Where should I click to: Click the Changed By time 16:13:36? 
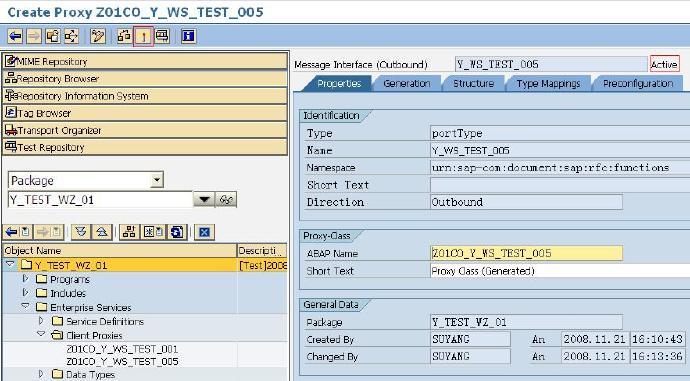(x=657, y=356)
